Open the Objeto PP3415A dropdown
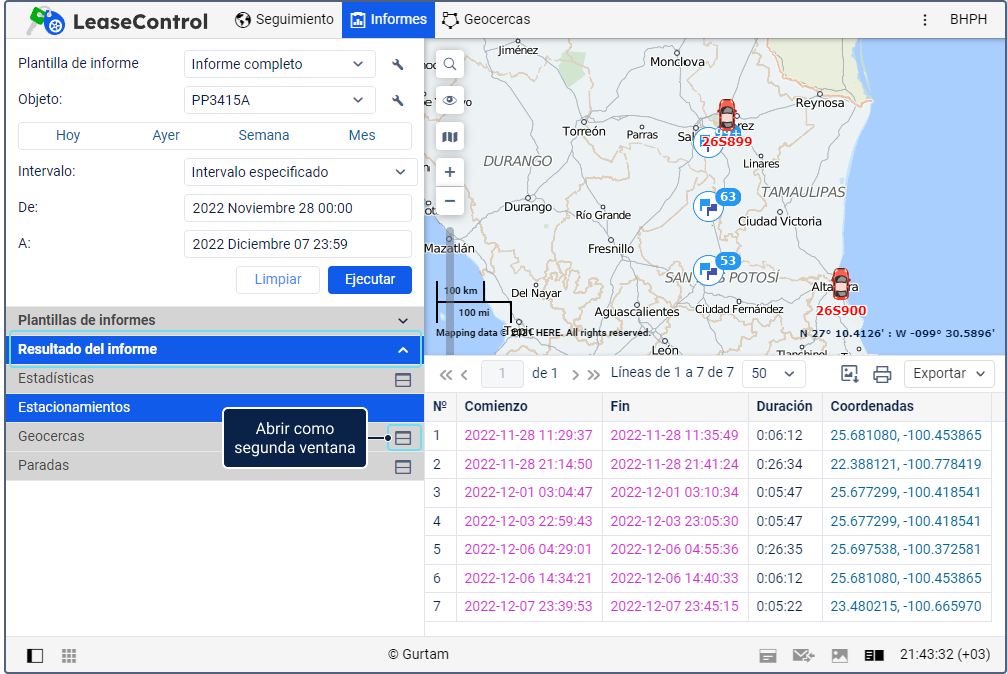 click(x=280, y=100)
